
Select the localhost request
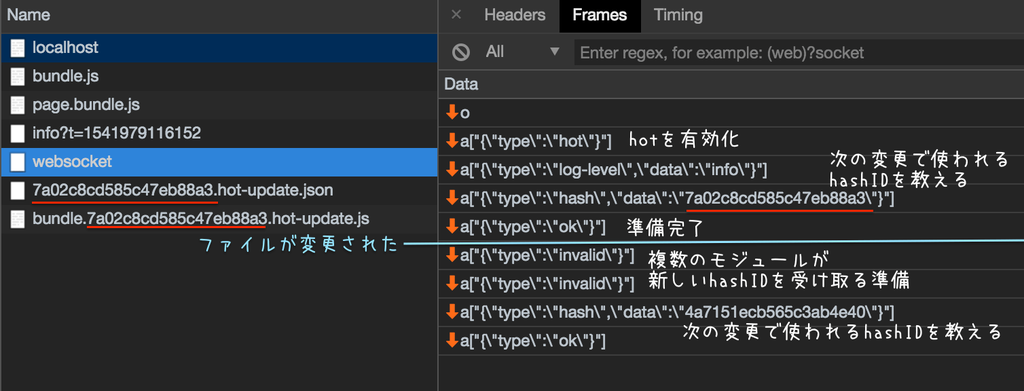[219, 48]
